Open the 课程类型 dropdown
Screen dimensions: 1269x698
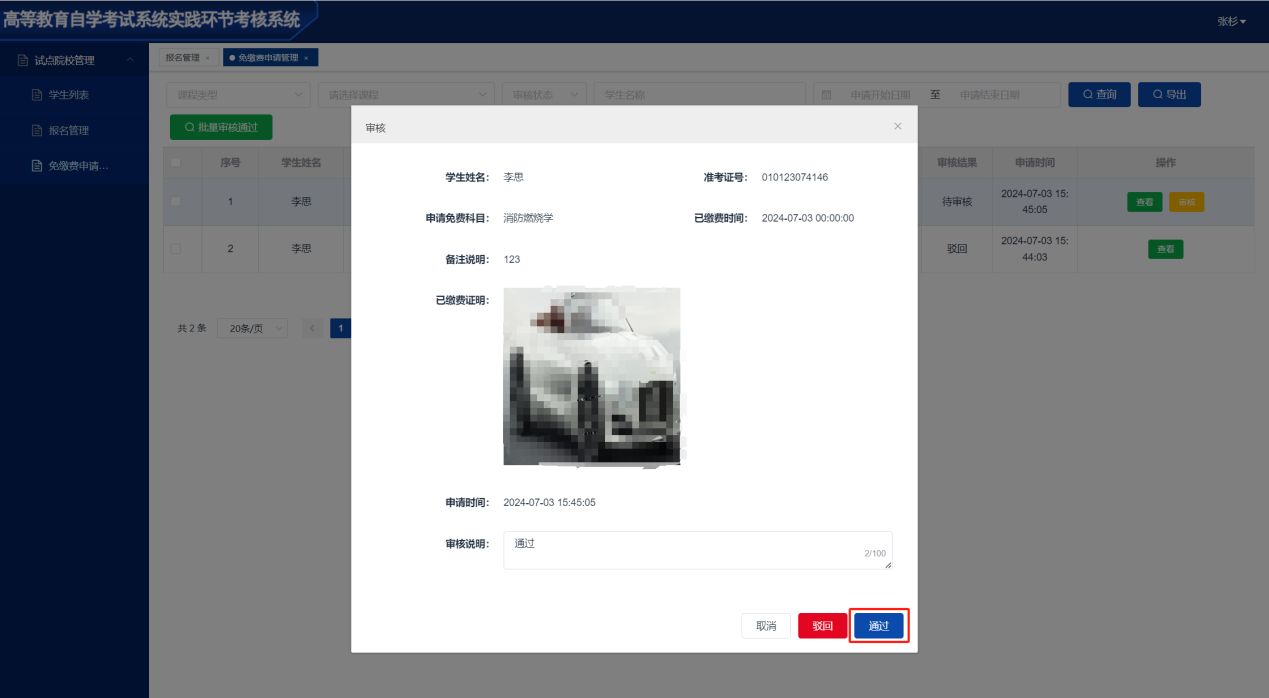[x=238, y=95]
